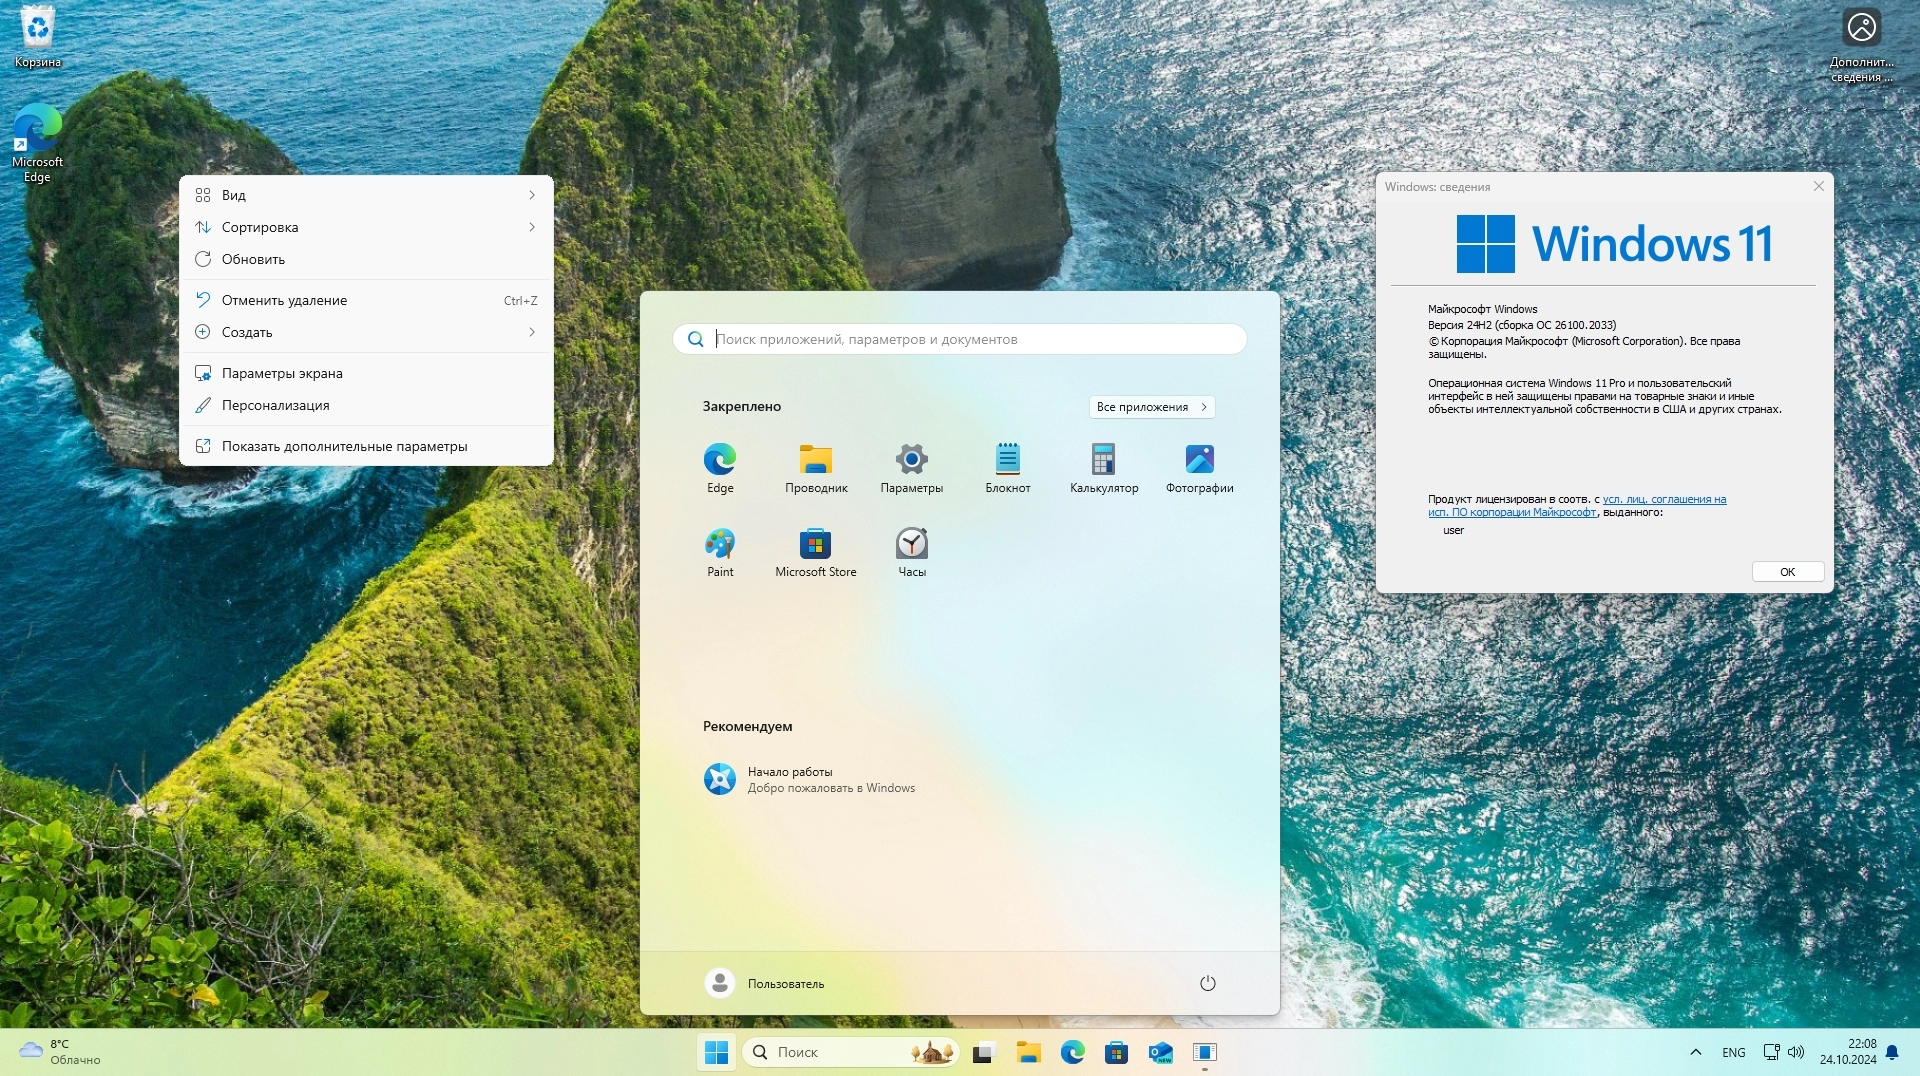
Task: Click the taskbar Поиск search box
Action: 851,1052
